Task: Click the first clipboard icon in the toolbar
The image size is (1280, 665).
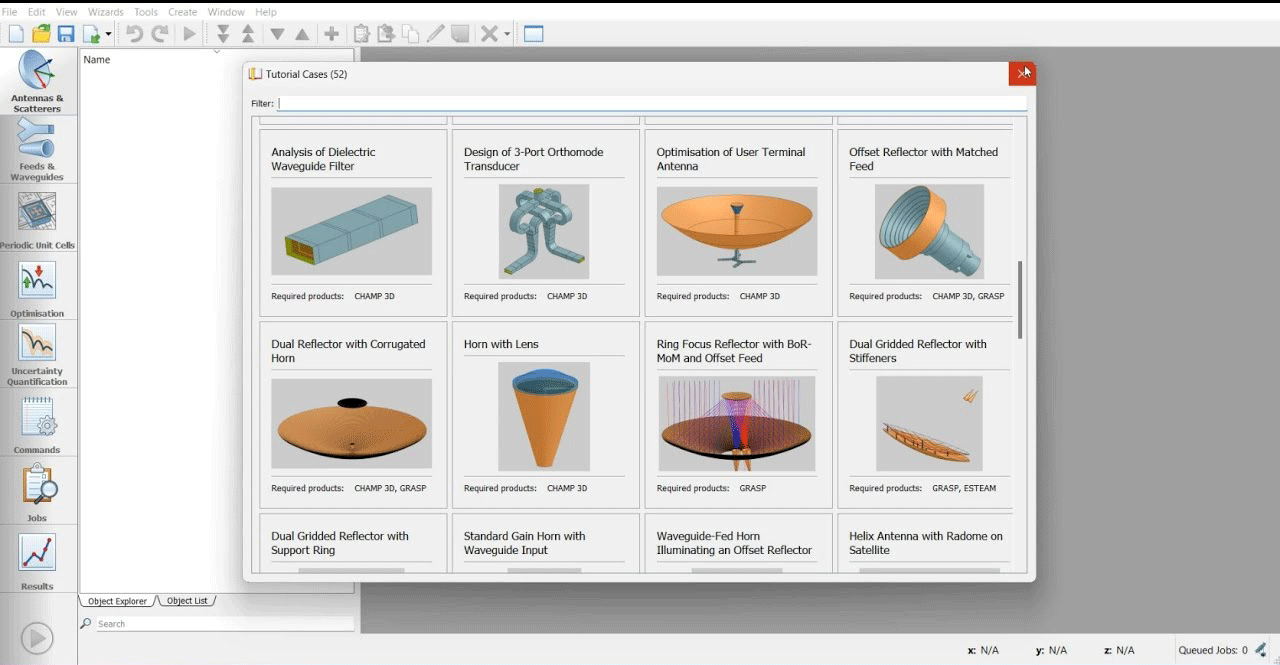Action: 362,34
